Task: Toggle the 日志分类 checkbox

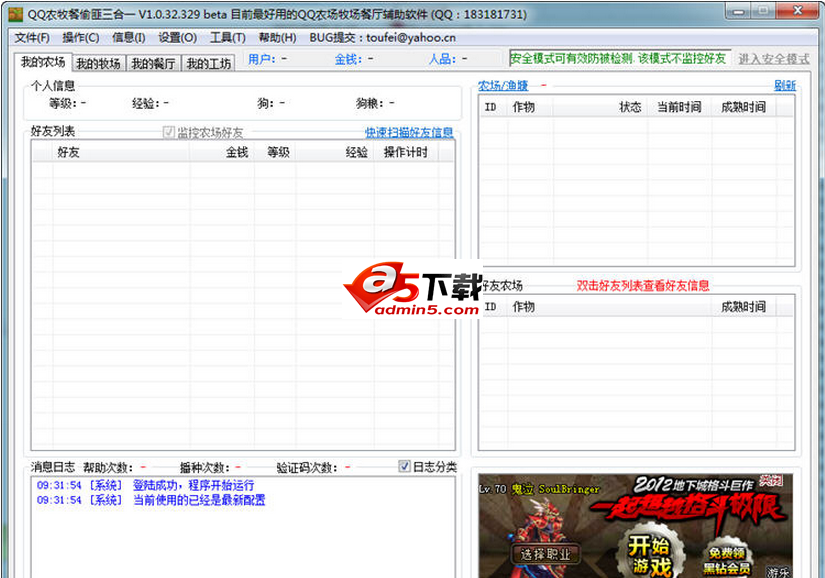Action: click(x=404, y=467)
